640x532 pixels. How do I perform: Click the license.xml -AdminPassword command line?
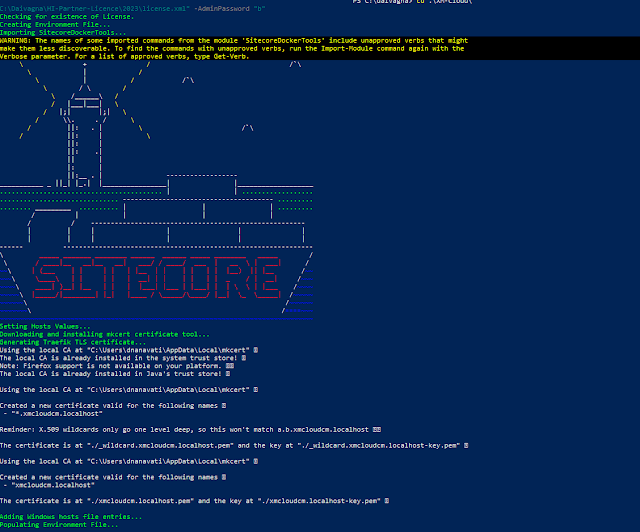coord(133,9)
